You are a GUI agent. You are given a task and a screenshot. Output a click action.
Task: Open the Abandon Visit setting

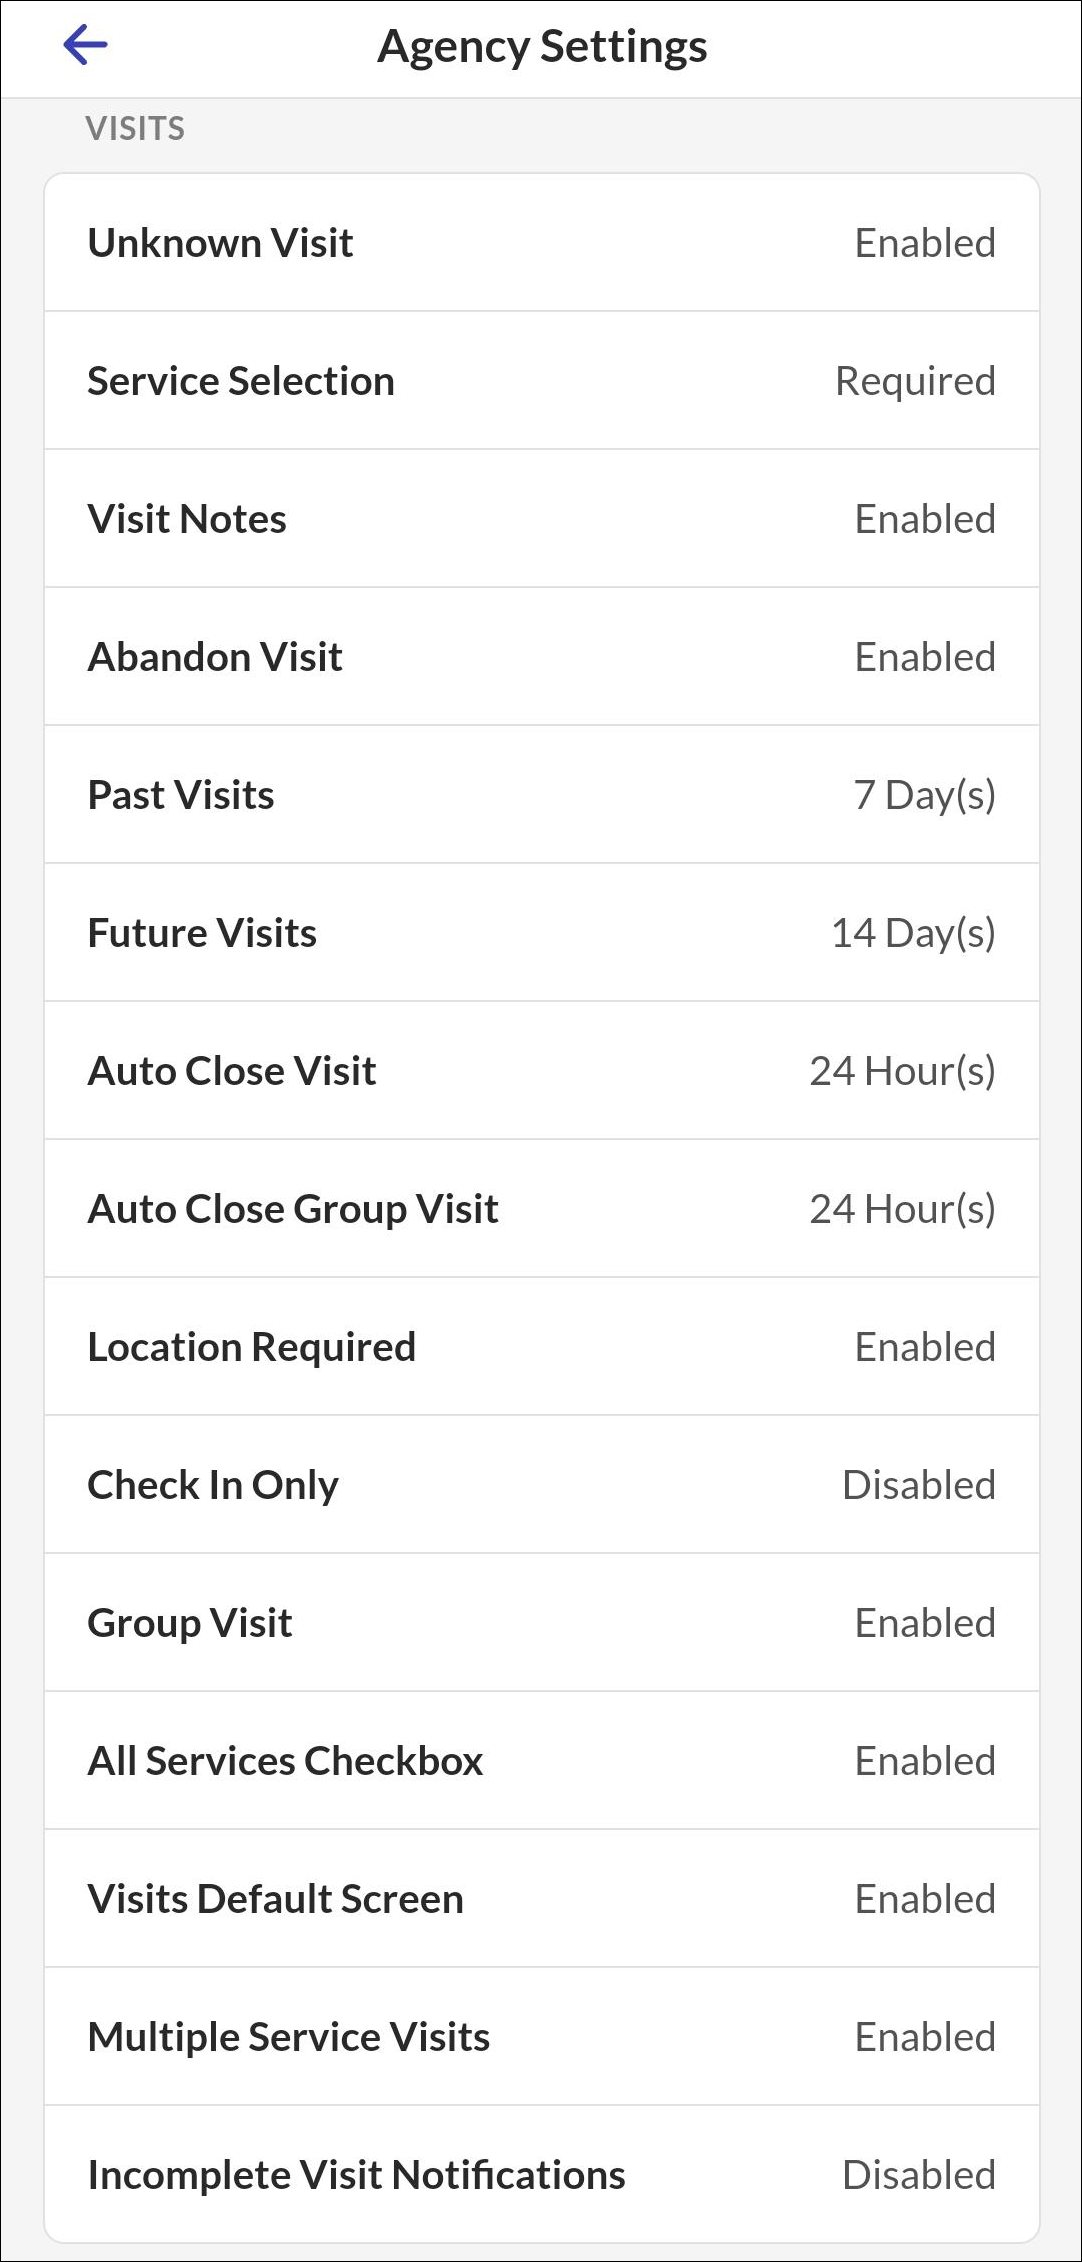[541, 657]
